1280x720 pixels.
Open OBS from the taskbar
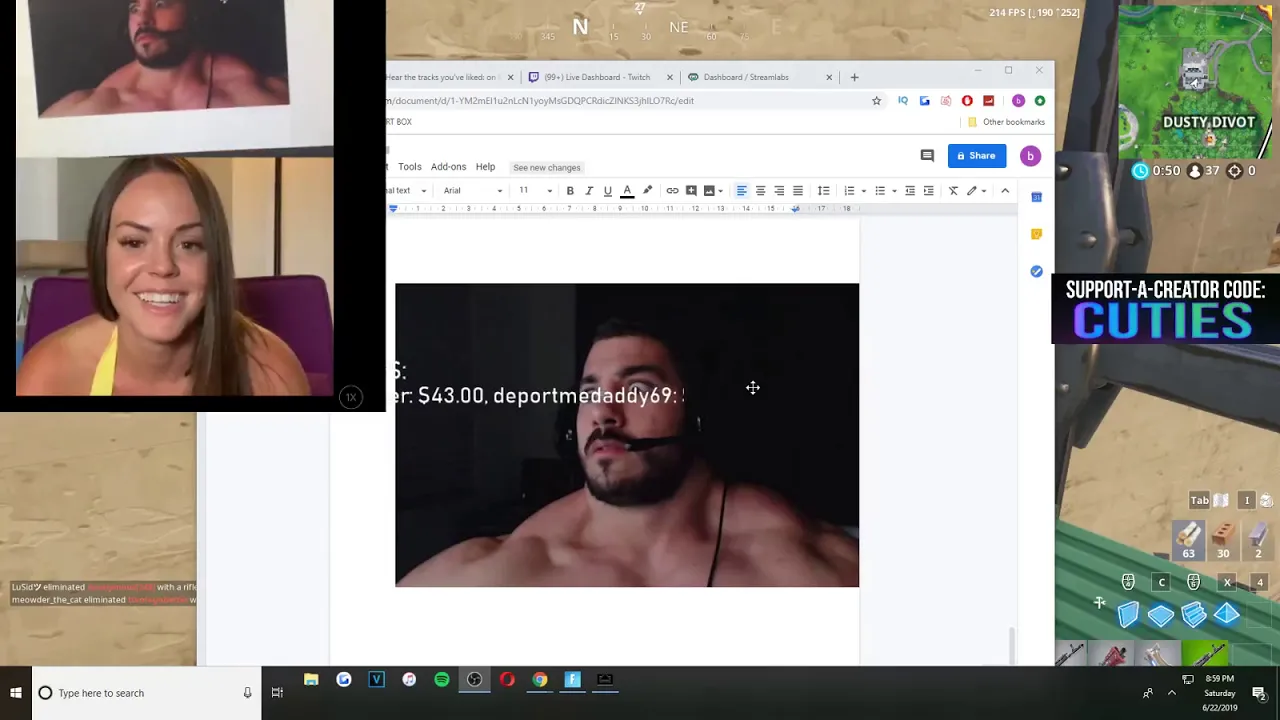click(x=475, y=680)
